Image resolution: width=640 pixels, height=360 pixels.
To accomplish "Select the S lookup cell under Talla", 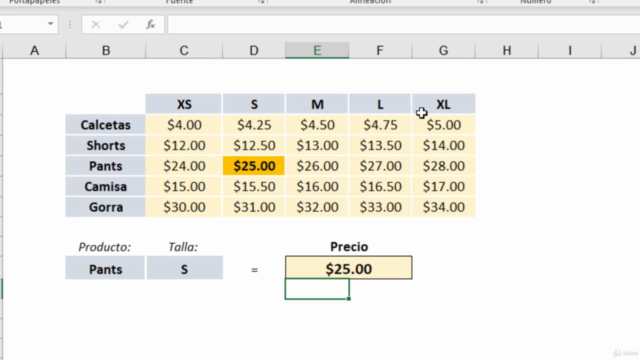I will point(184,268).
